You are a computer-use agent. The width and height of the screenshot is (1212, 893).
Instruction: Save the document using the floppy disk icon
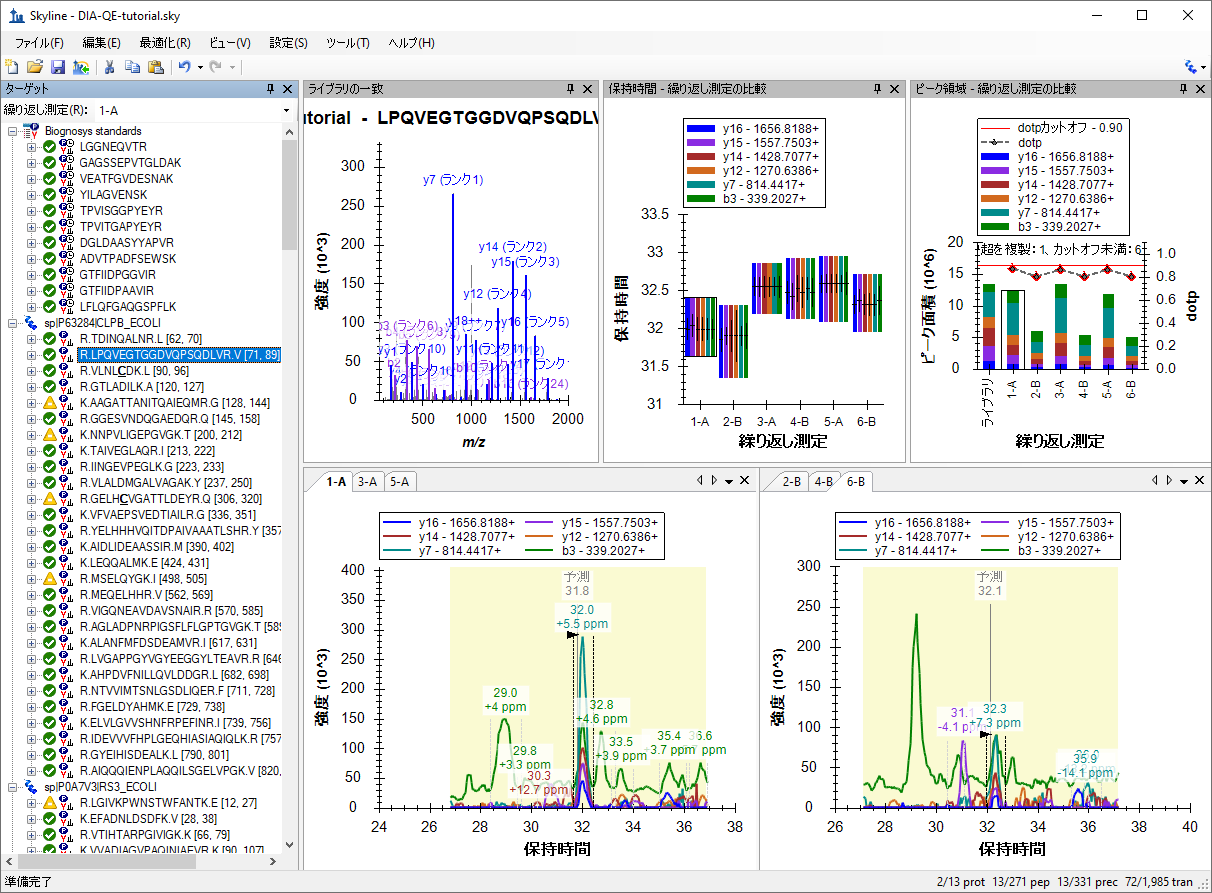pos(58,67)
